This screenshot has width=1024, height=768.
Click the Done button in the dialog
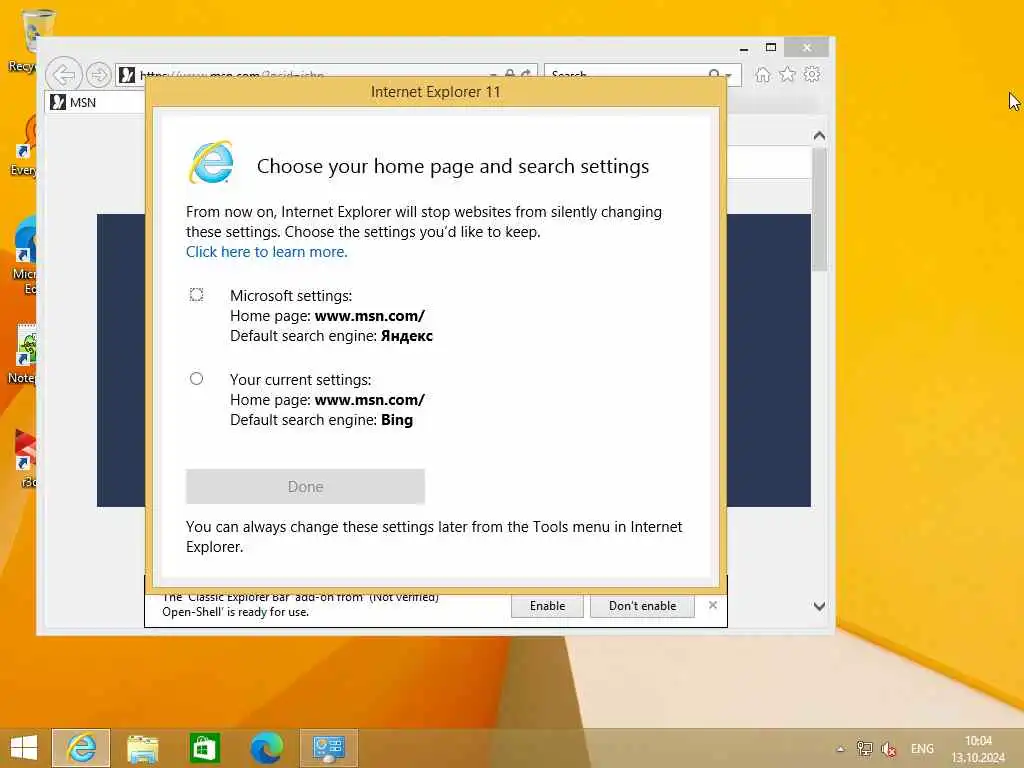click(x=305, y=487)
